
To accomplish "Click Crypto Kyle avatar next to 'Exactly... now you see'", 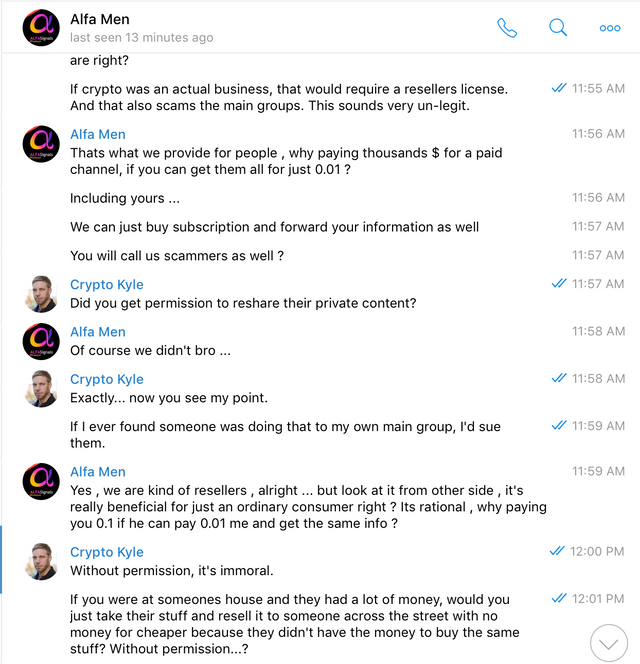I will point(41,389).
